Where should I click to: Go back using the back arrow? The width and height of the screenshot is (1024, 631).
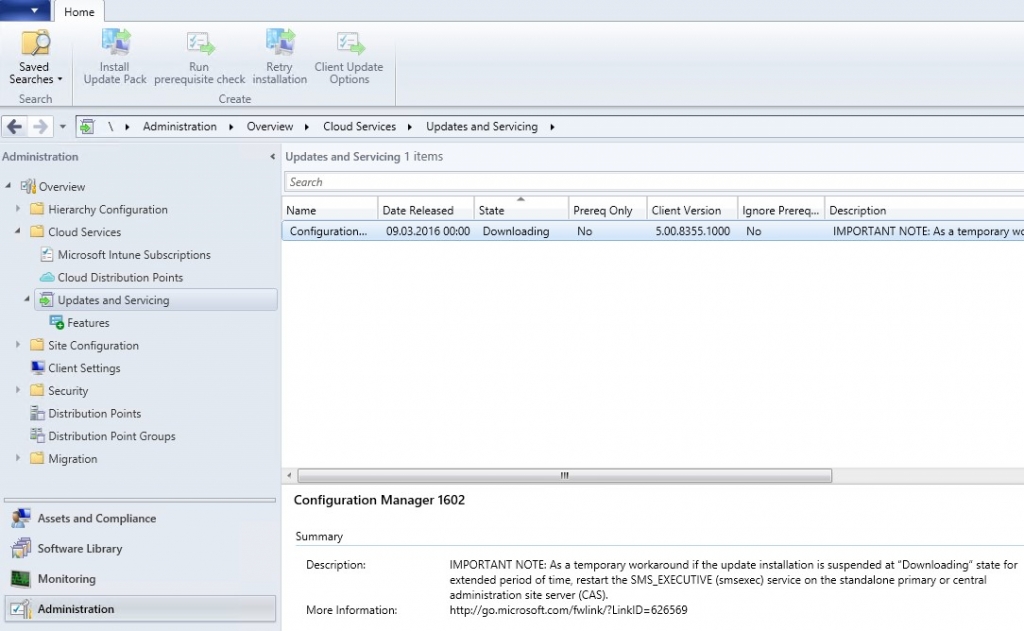click(x=15, y=126)
